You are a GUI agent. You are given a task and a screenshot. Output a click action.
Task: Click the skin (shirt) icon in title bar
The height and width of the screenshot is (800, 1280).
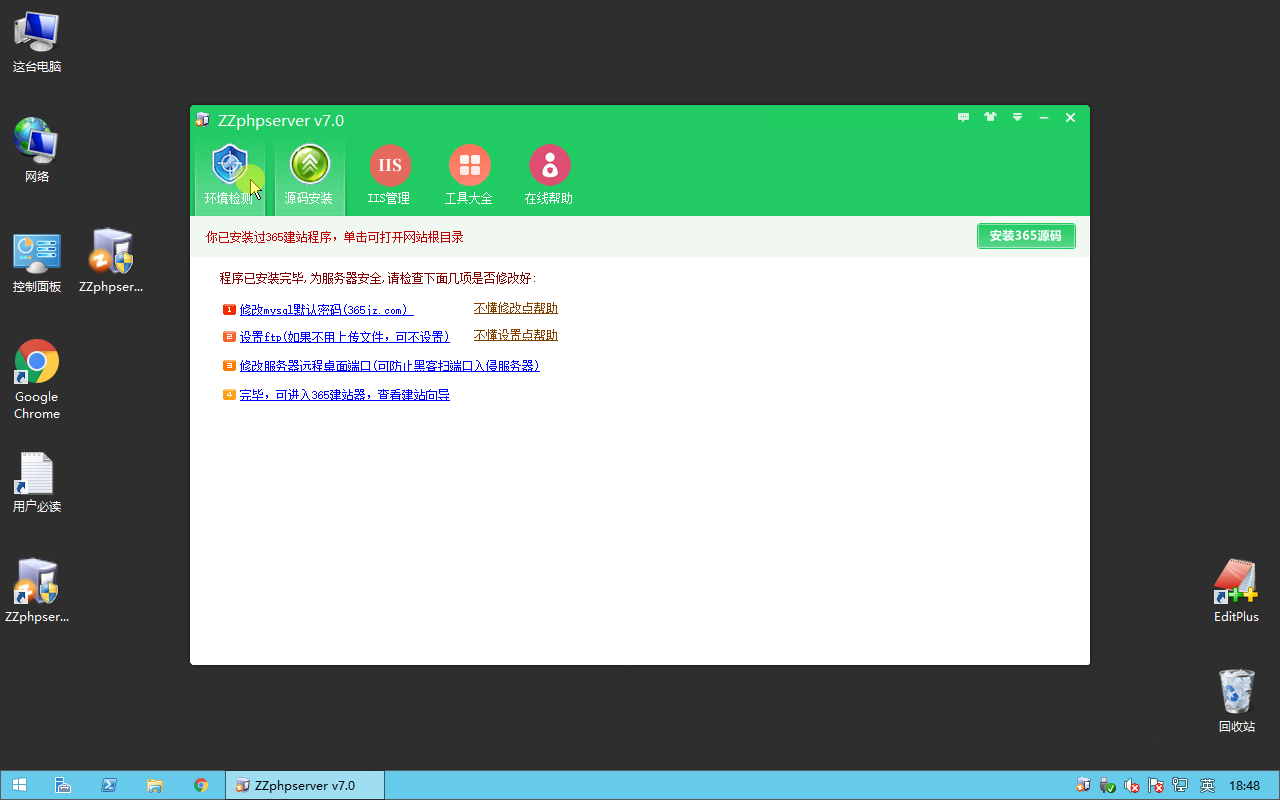click(x=990, y=117)
